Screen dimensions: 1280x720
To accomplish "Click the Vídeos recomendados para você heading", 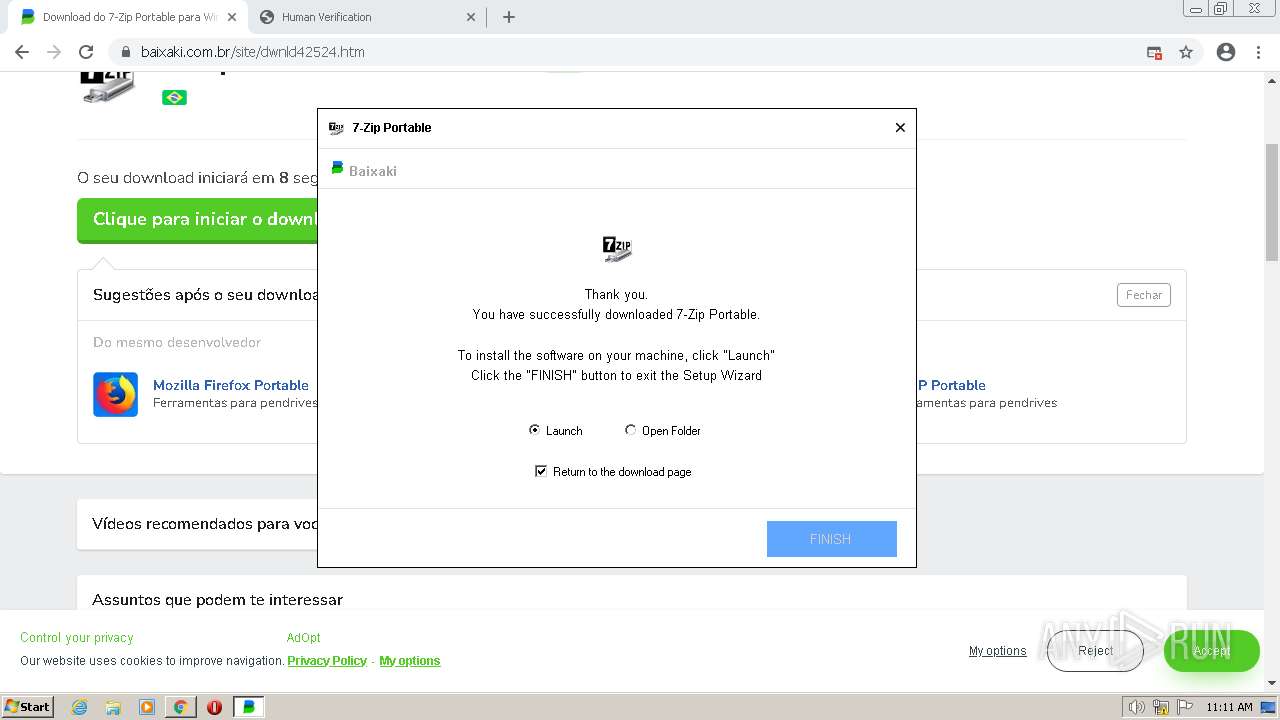I will coord(205,524).
